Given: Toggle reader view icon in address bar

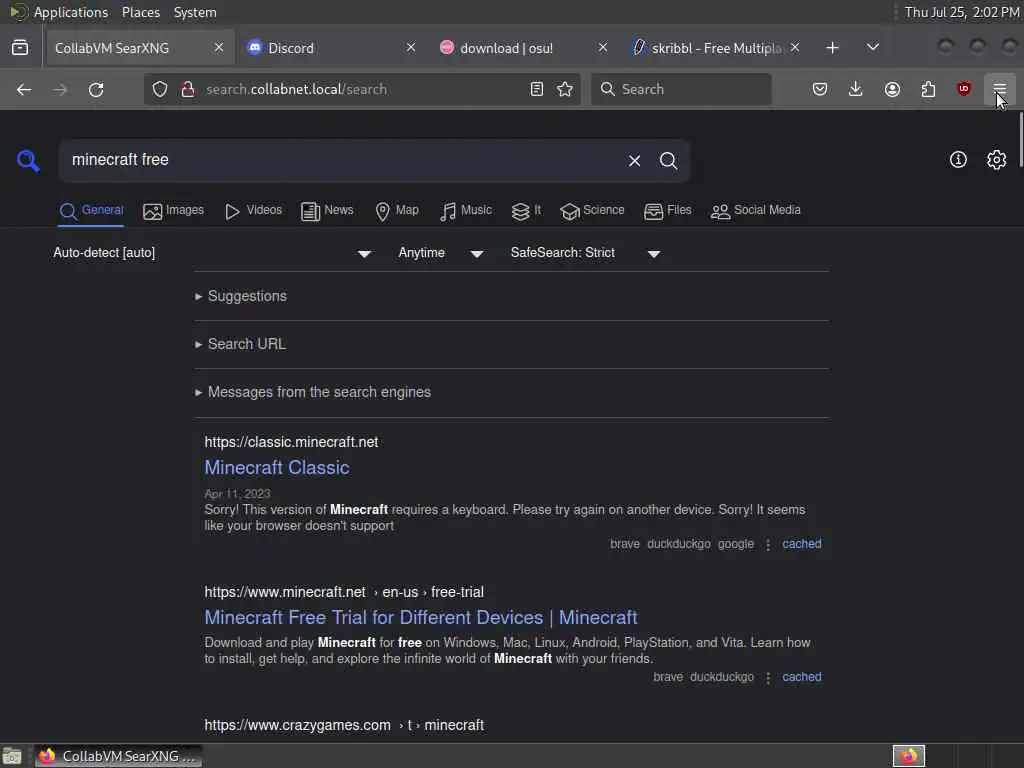Looking at the screenshot, I should [537, 89].
